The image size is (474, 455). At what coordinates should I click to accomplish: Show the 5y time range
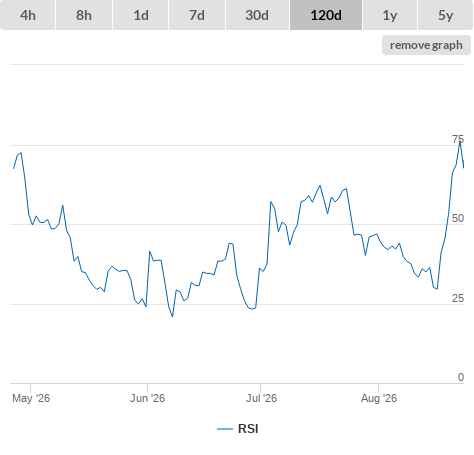click(445, 15)
